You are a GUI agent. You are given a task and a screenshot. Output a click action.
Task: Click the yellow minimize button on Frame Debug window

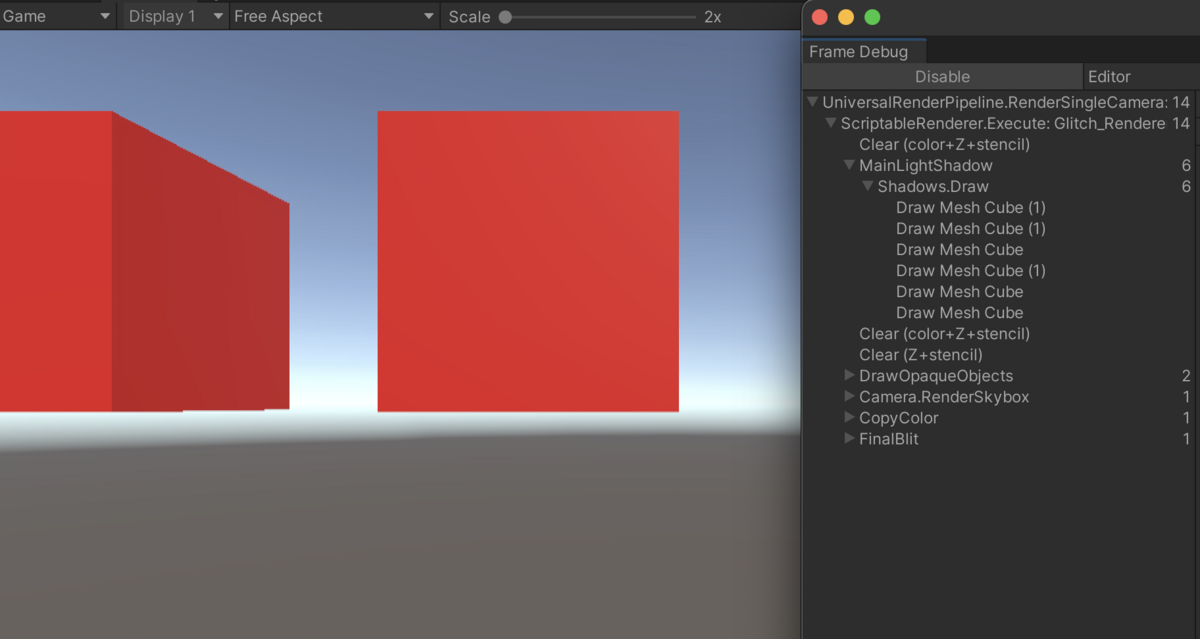844,17
